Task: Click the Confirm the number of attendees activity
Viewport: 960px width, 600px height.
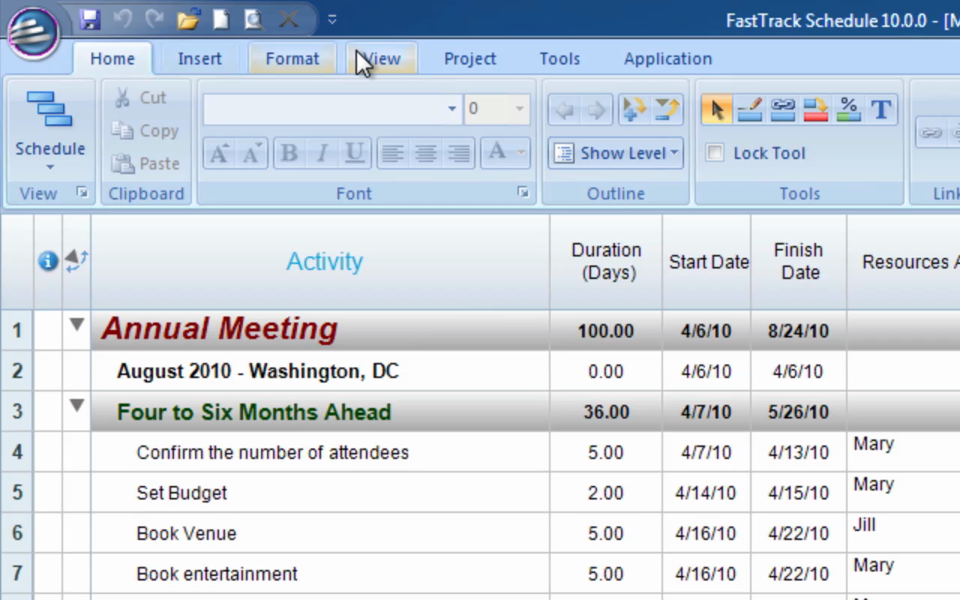Action: coord(272,452)
